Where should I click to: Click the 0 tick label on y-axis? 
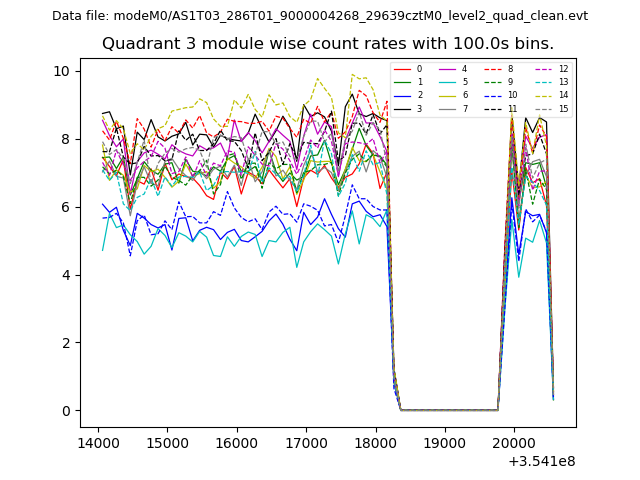(x=65, y=411)
